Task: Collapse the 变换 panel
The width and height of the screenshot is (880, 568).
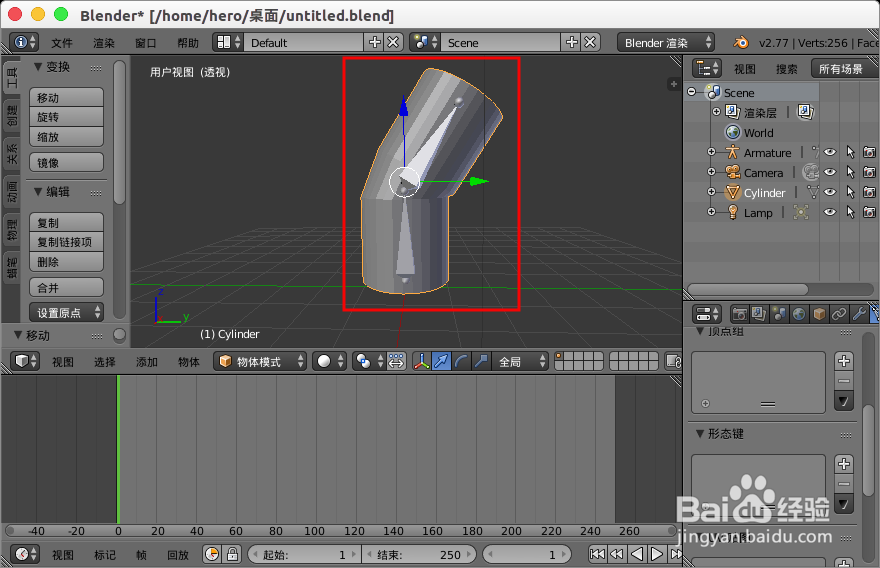Action: tap(38, 67)
